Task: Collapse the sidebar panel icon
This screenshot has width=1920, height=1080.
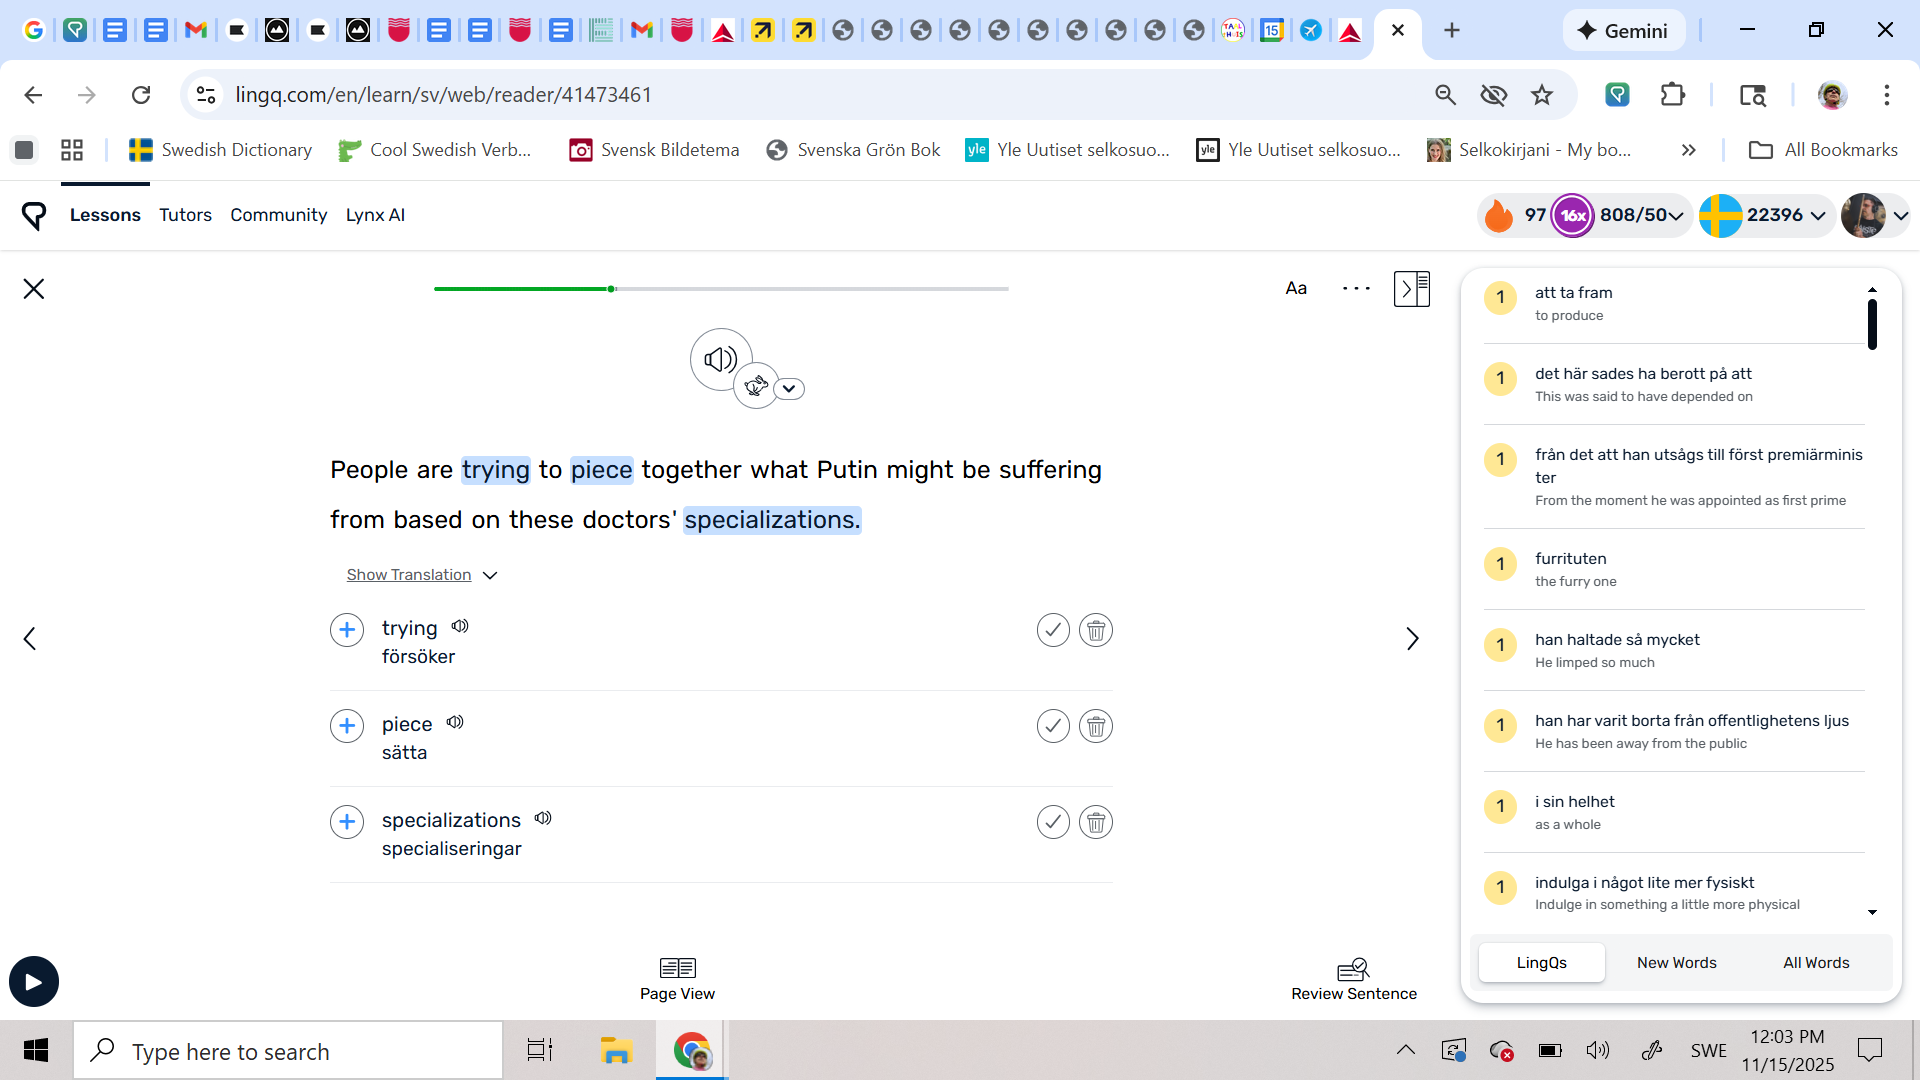Action: (1411, 289)
